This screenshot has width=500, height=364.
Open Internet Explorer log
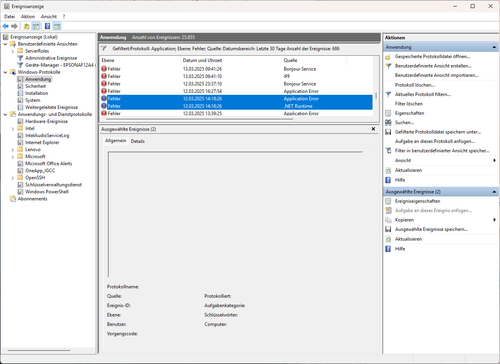[x=42, y=142]
